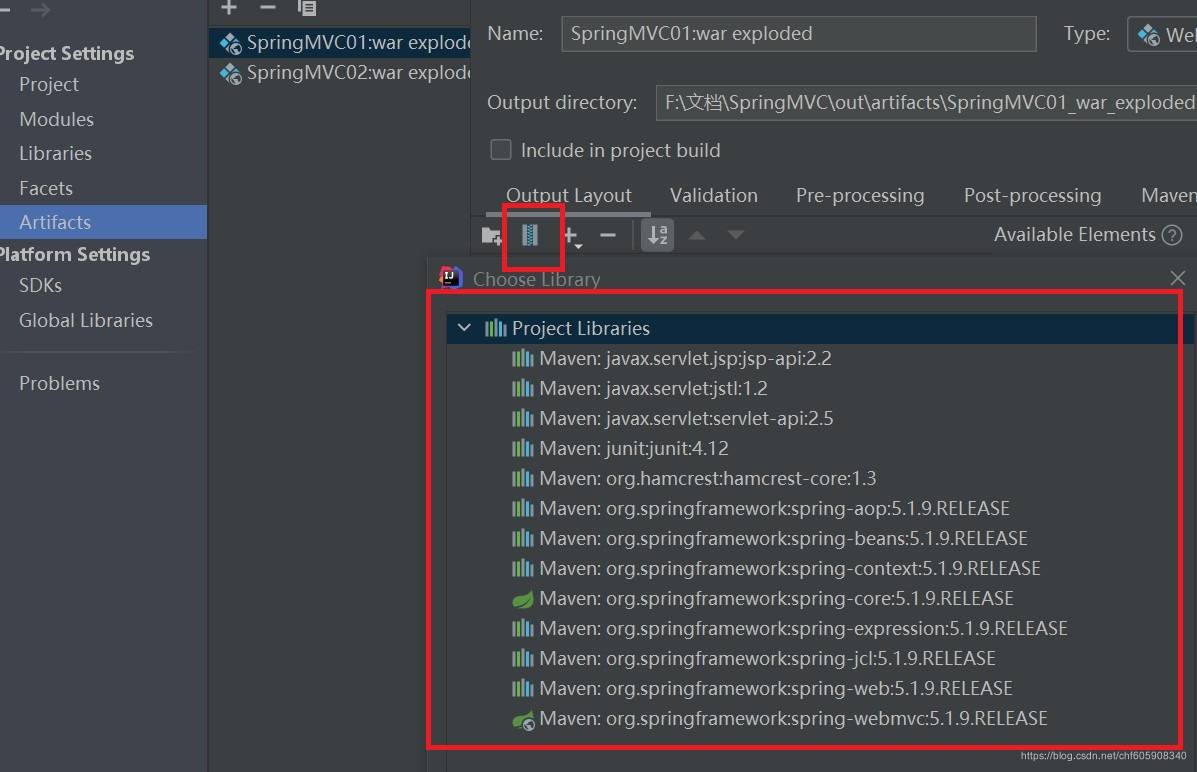The height and width of the screenshot is (772, 1197).
Task: Click the hamcrest-core library bars icon
Action: point(523,478)
